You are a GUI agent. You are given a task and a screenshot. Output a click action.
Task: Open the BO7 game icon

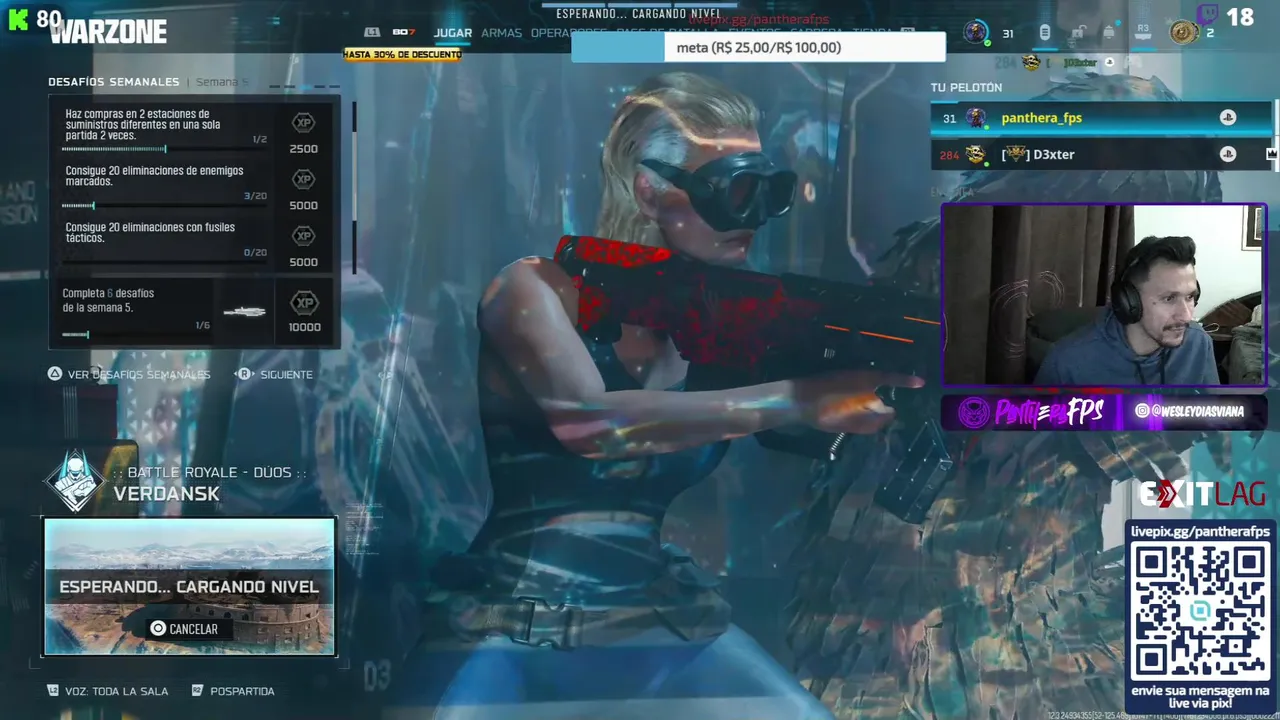click(x=403, y=32)
